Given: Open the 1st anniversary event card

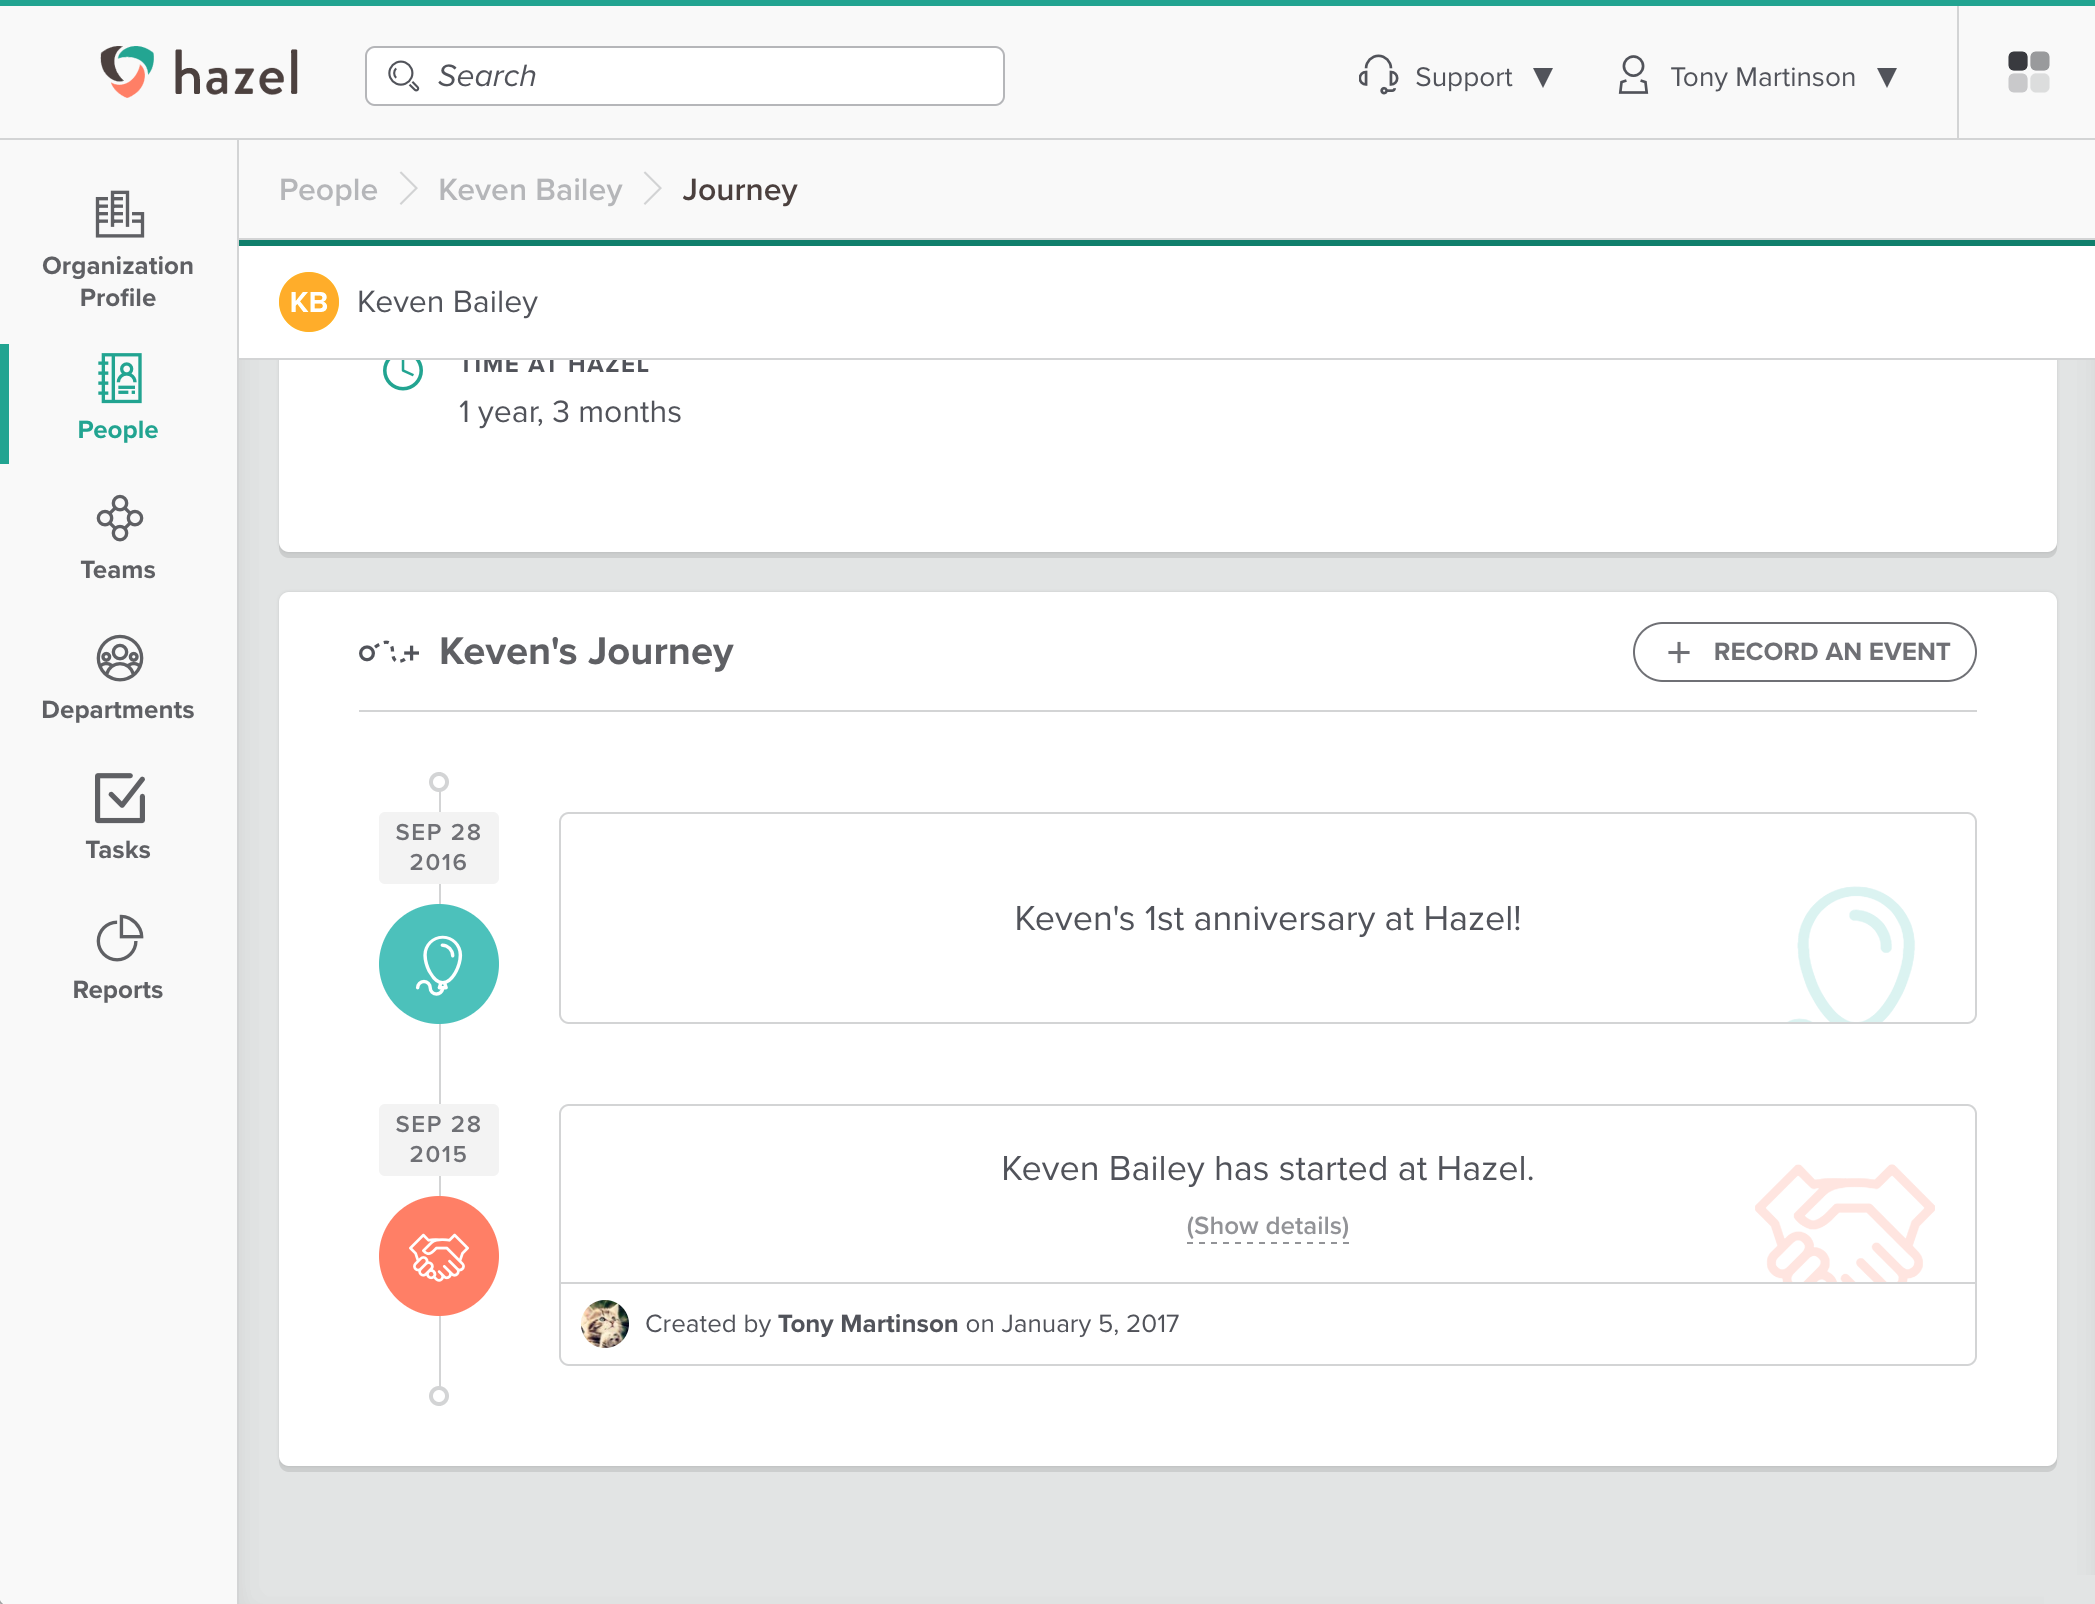Looking at the screenshot, I should click(x=1267, y=918).
